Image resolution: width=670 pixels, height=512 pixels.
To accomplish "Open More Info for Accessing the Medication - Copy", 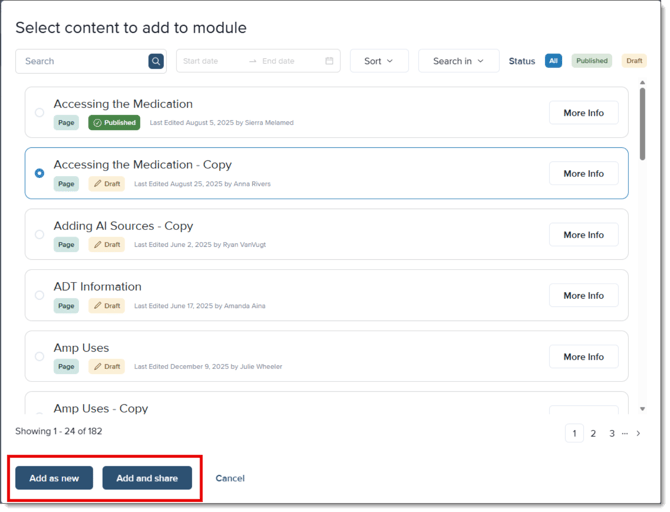I will coord(584,174).
